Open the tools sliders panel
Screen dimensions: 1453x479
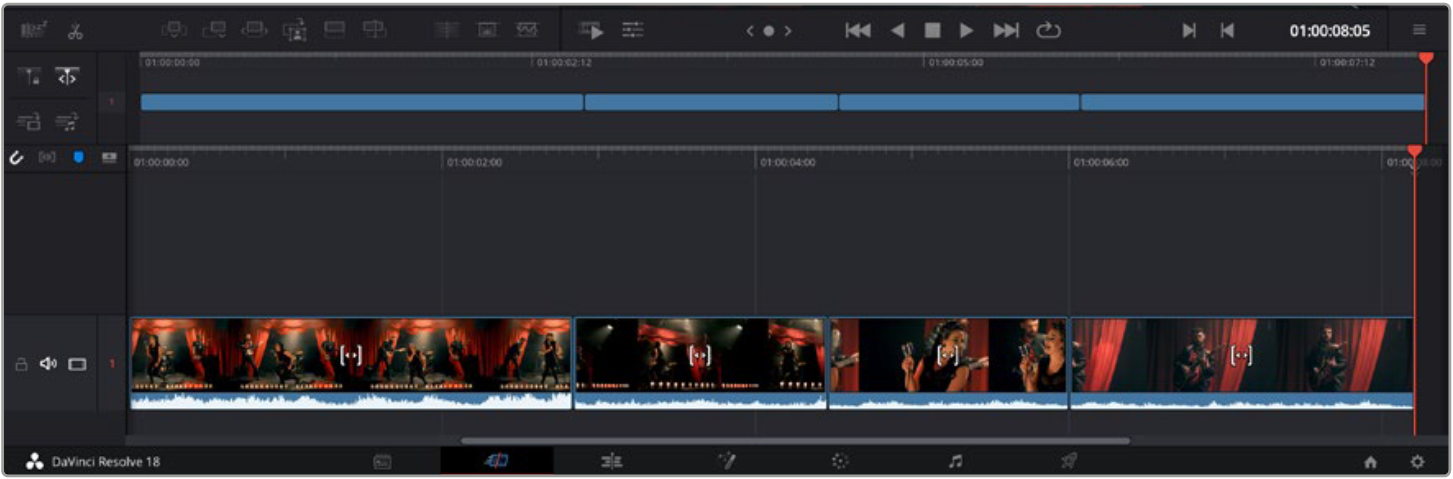coord(633,31)
